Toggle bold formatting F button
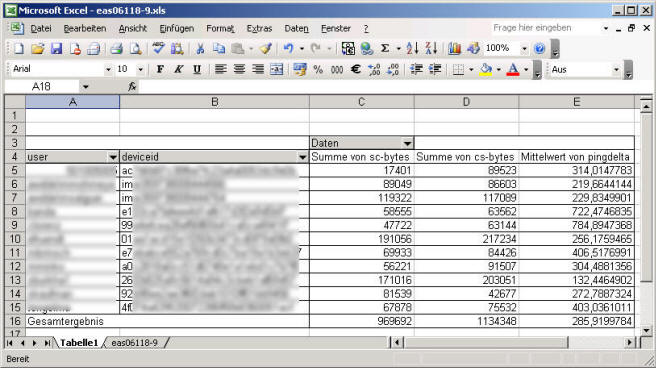 tap(160, 69)
